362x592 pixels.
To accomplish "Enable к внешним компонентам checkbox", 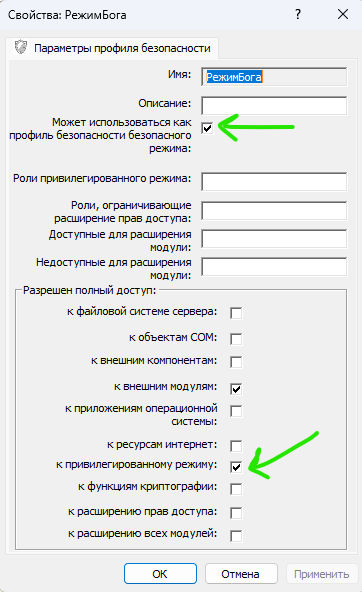I will pos(236,362).
